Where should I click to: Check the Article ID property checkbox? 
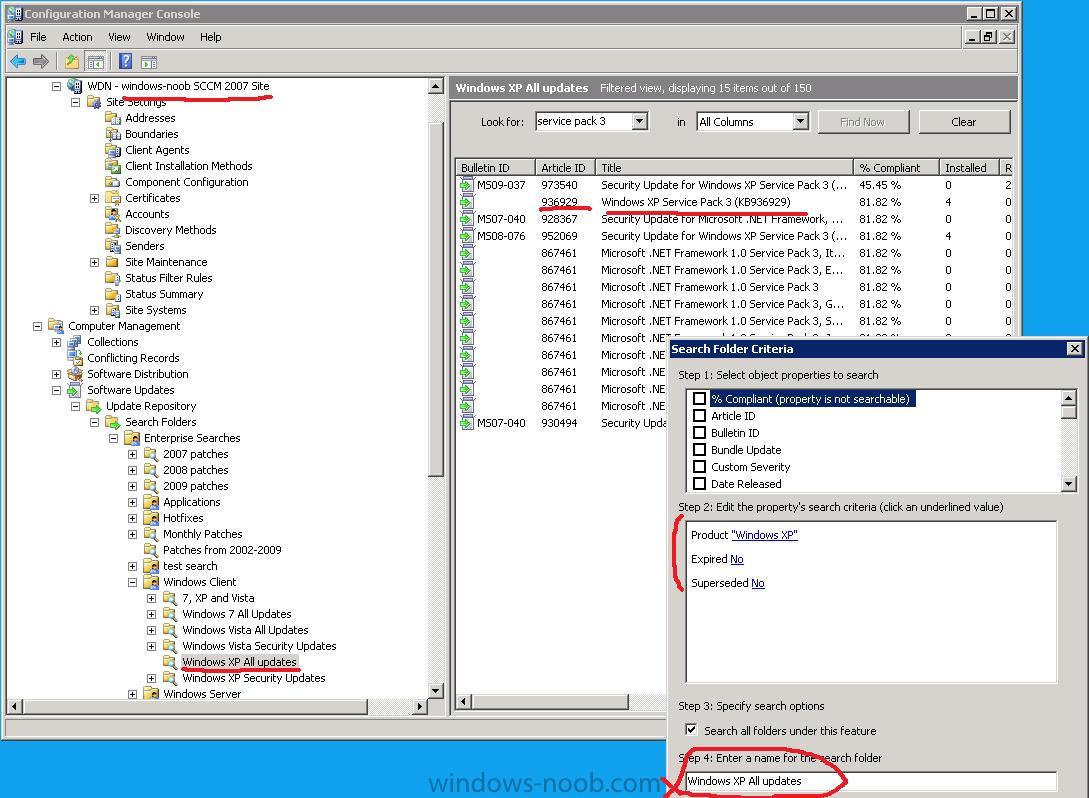pyautogui.click(x=699, y=415)
